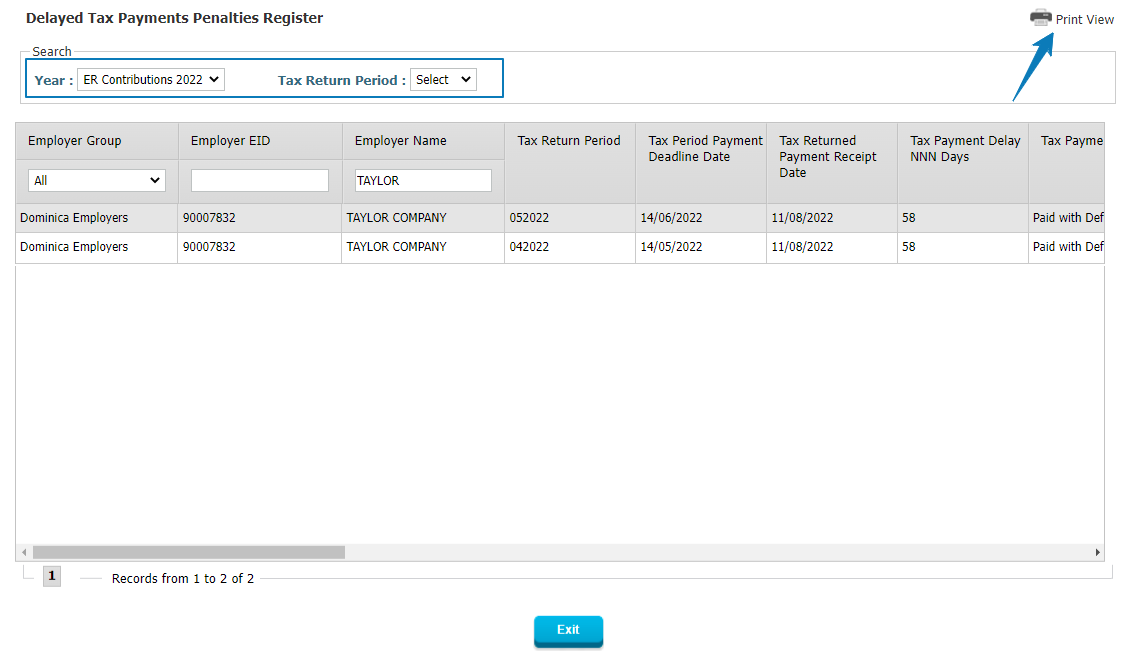Click Tax Returned Payment Receipt Date header
The width and height of the screenshot is (1141, 655).
click(x=828, y=157)
